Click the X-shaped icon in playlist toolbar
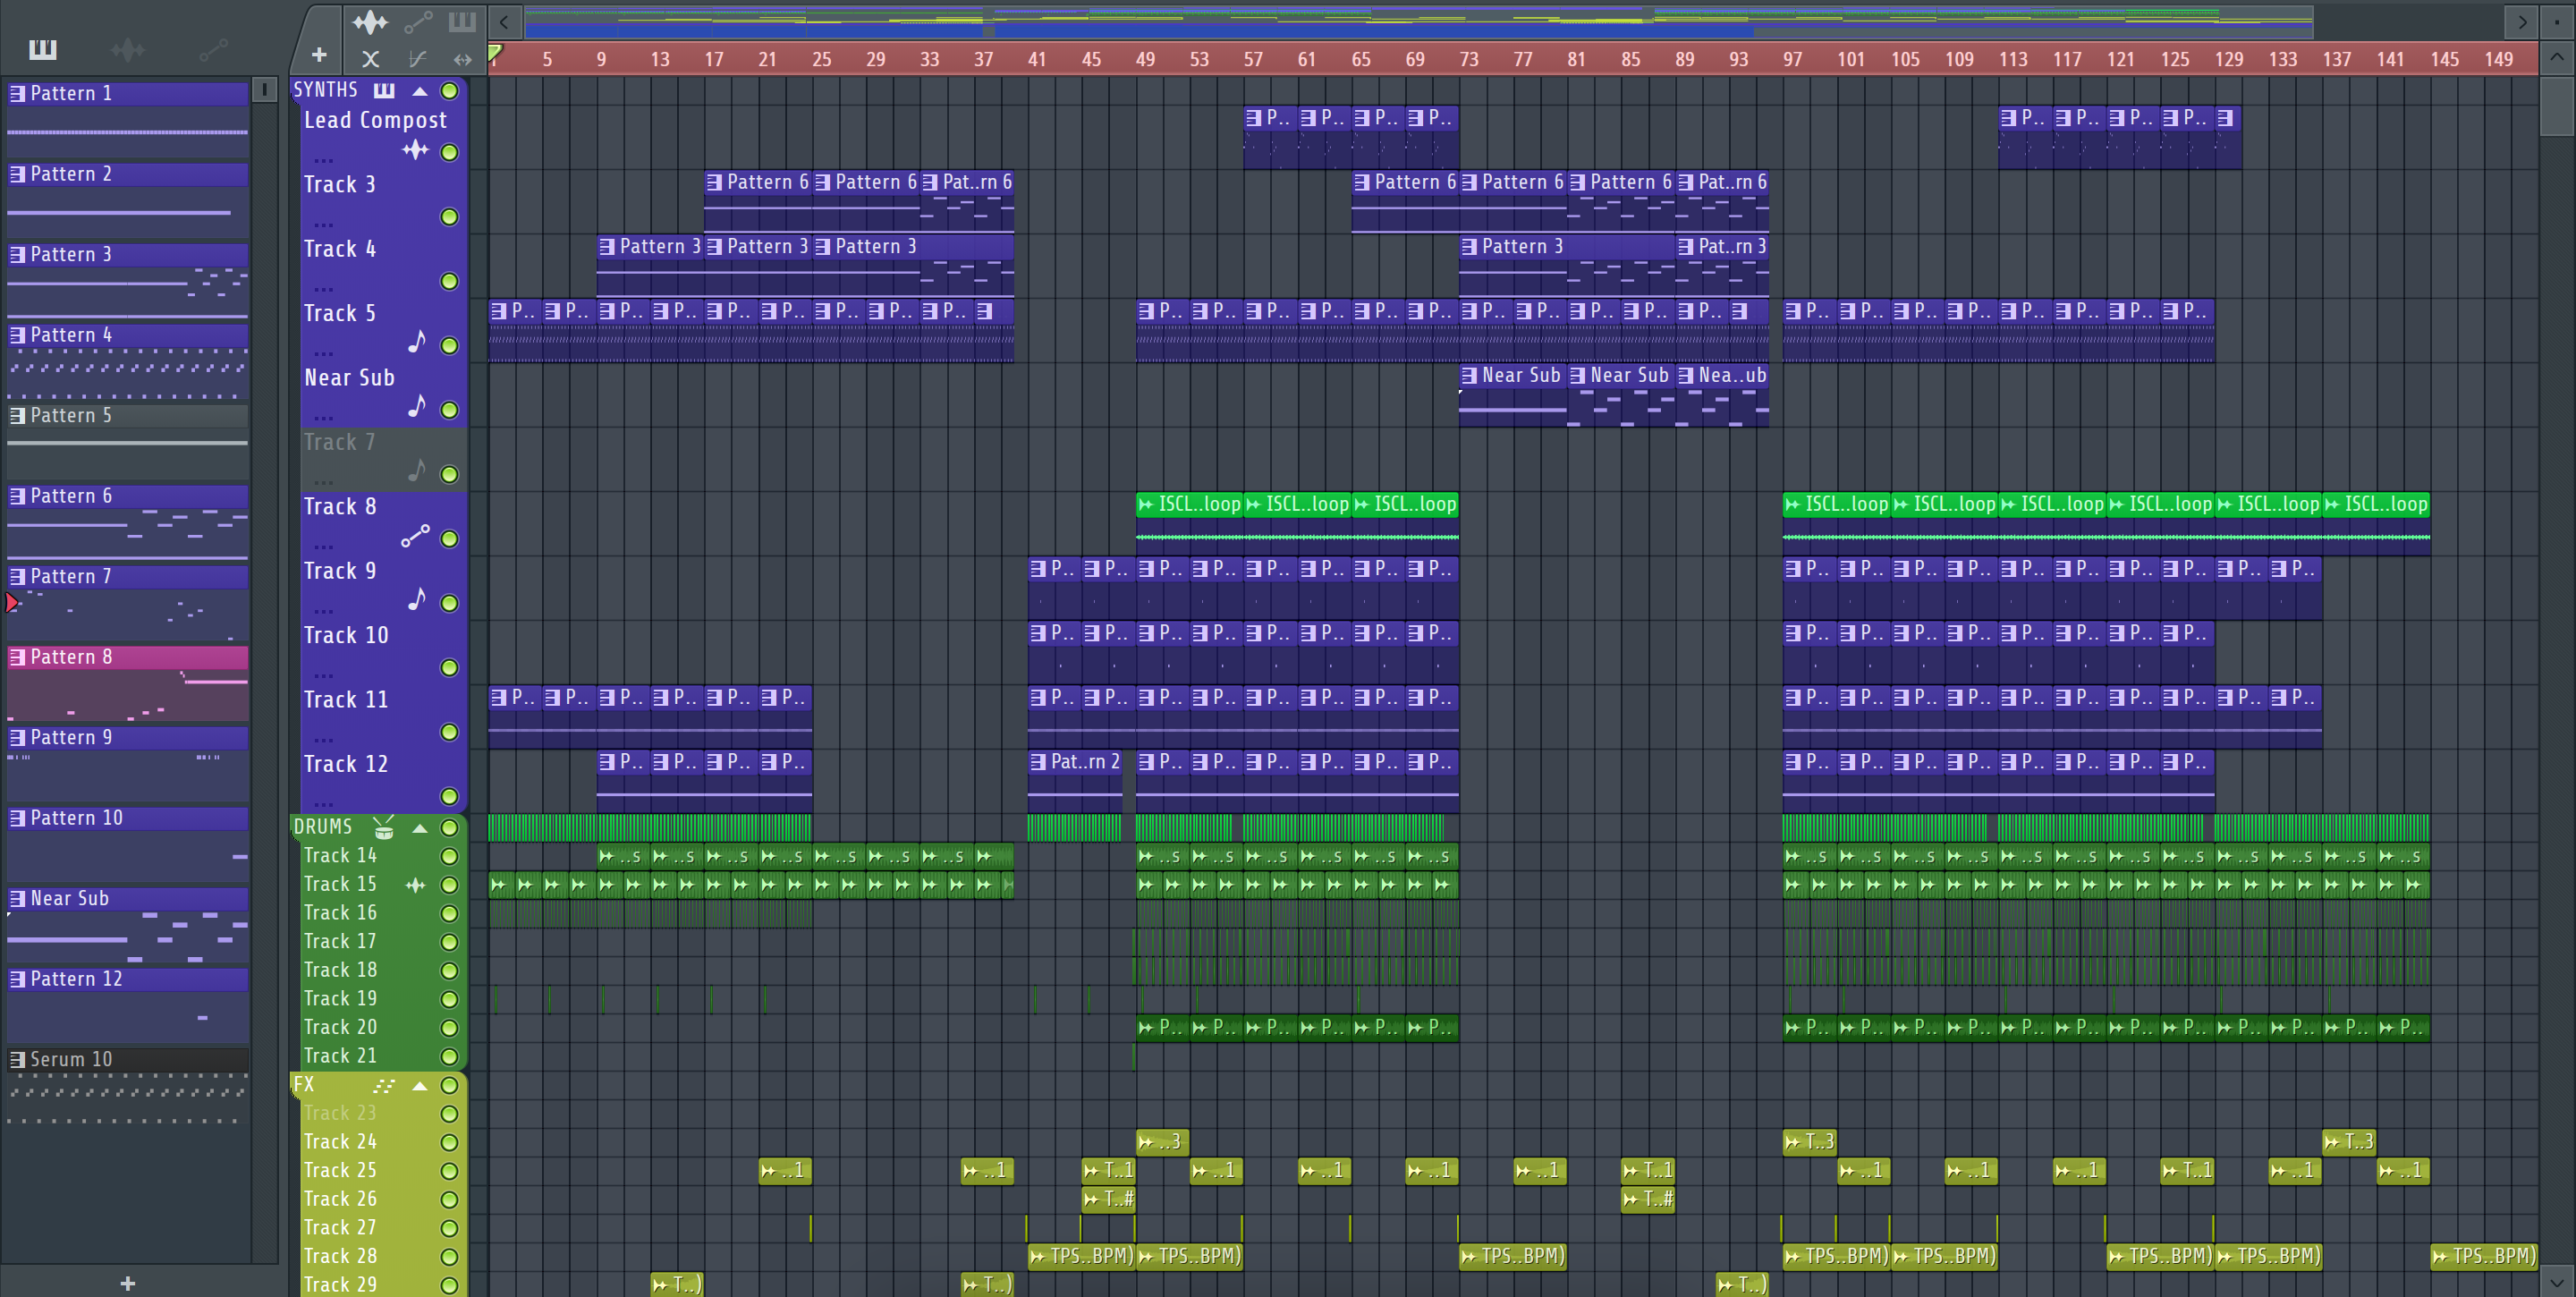 click(x=370, y=59)
